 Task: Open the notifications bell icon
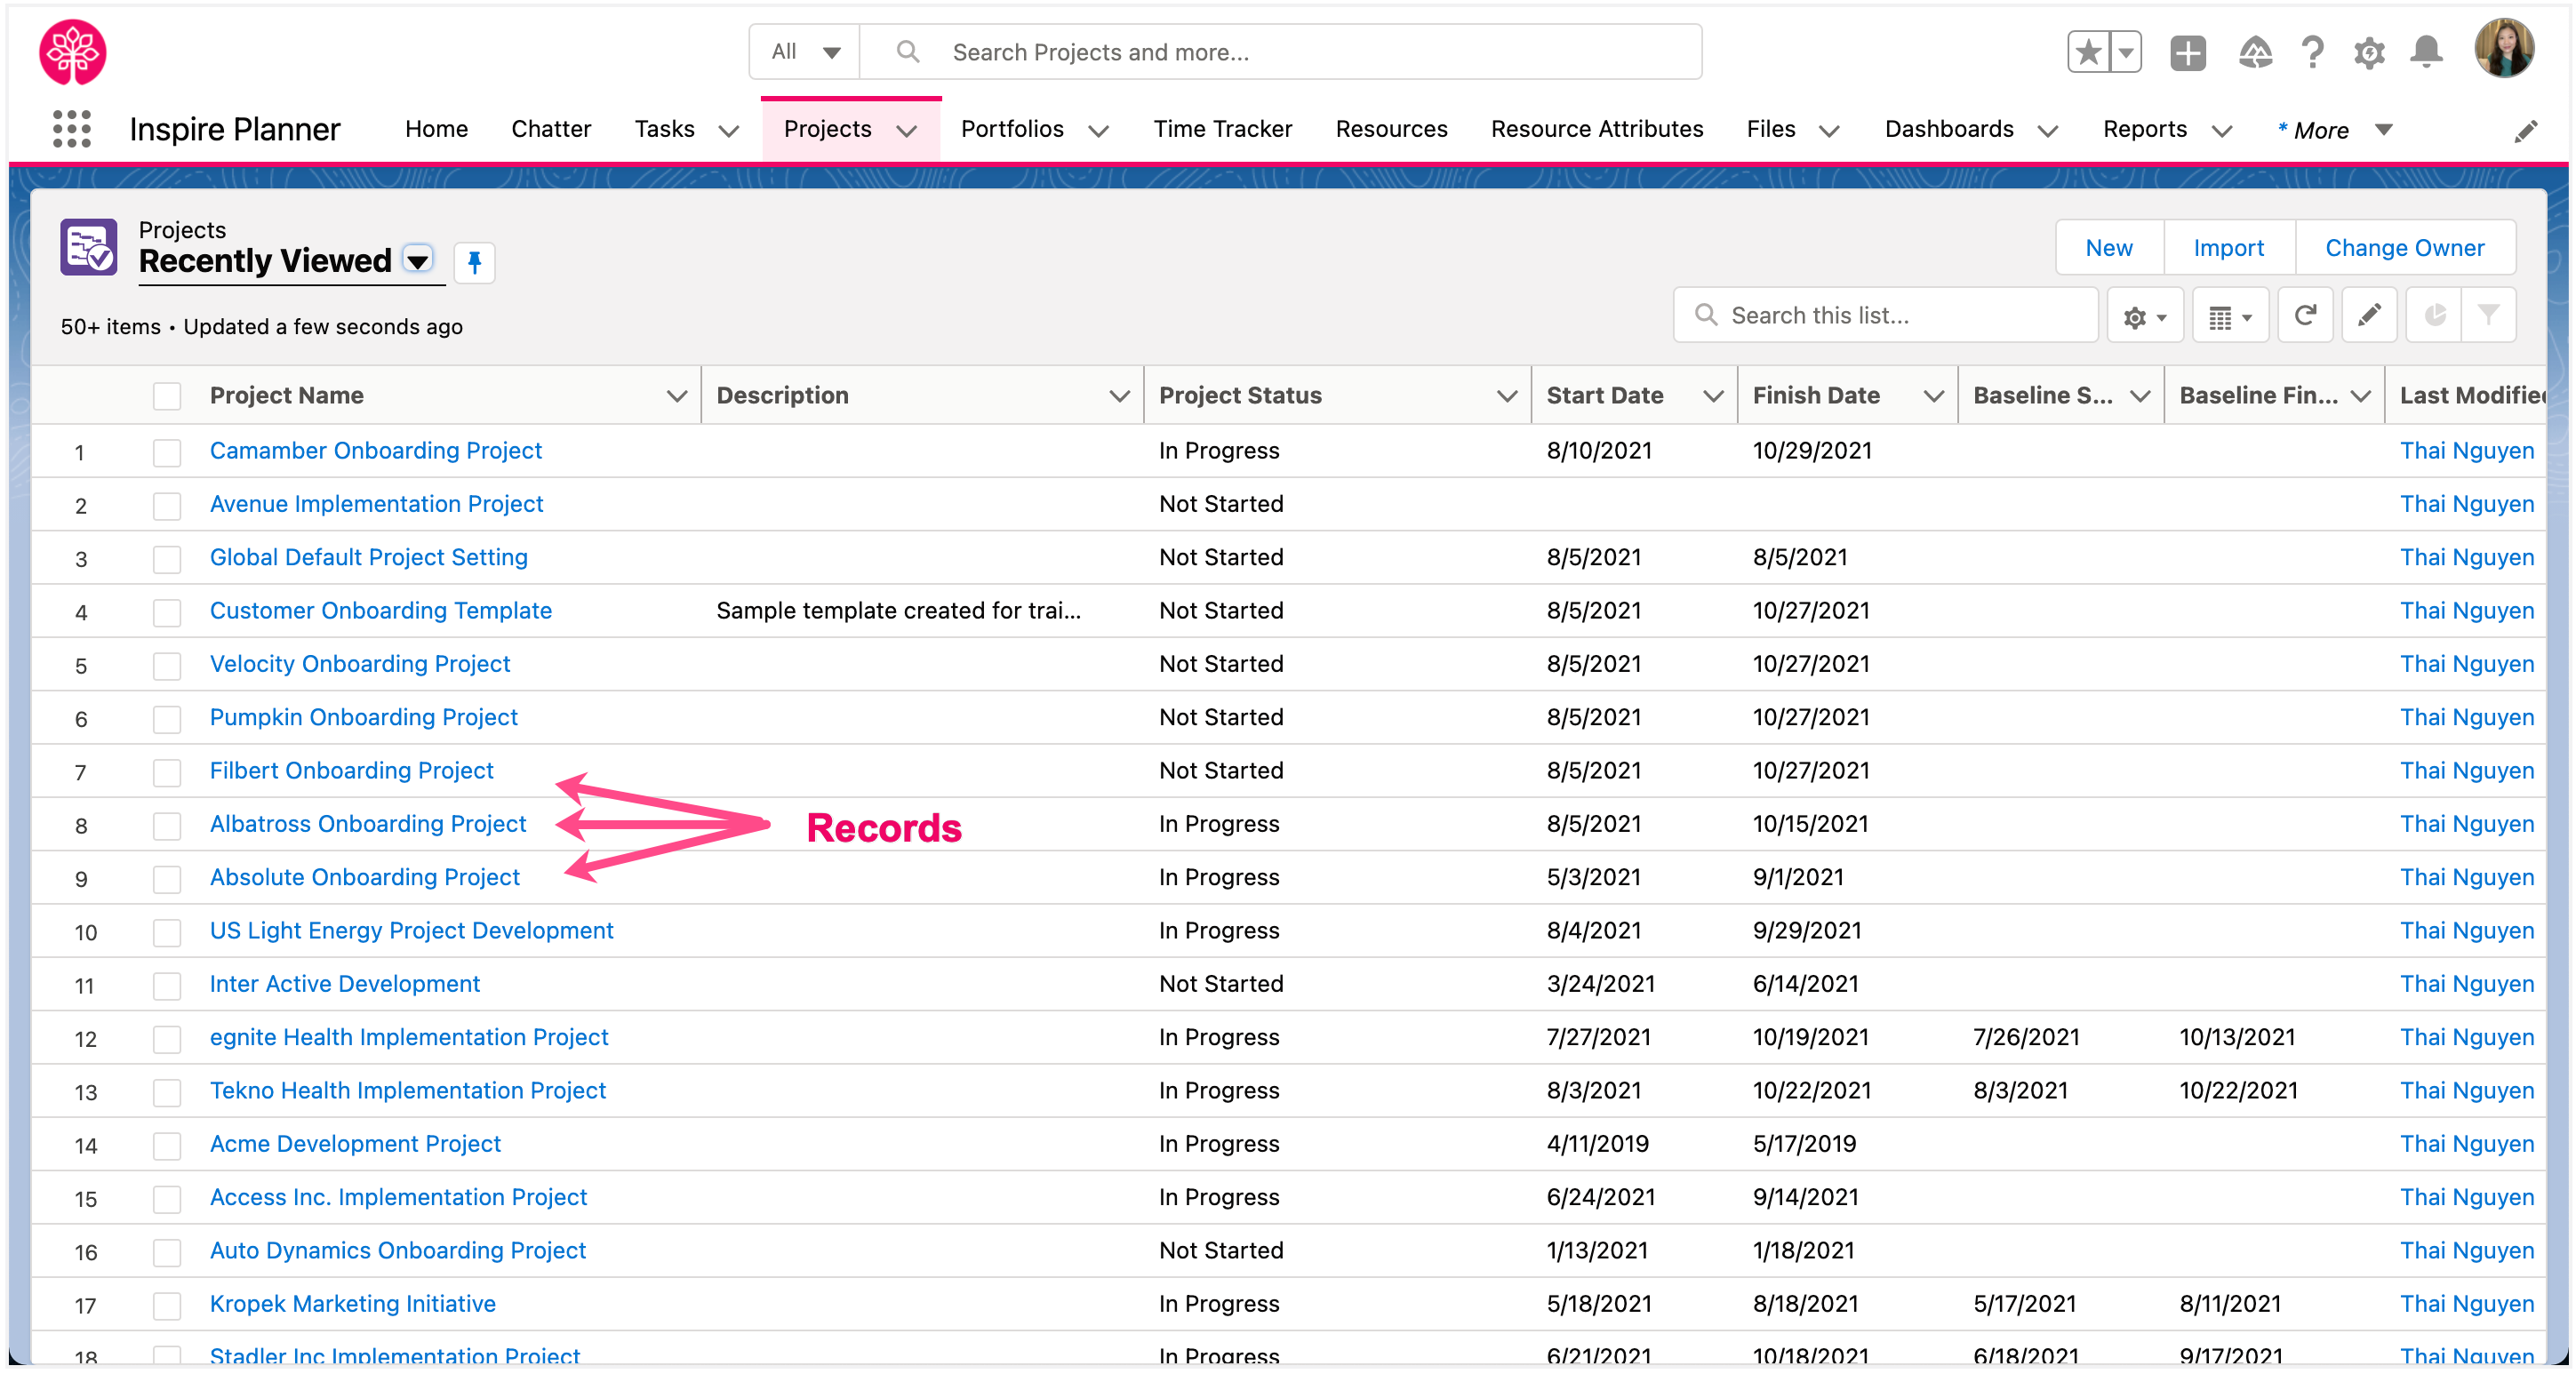tap(2426, 51)
